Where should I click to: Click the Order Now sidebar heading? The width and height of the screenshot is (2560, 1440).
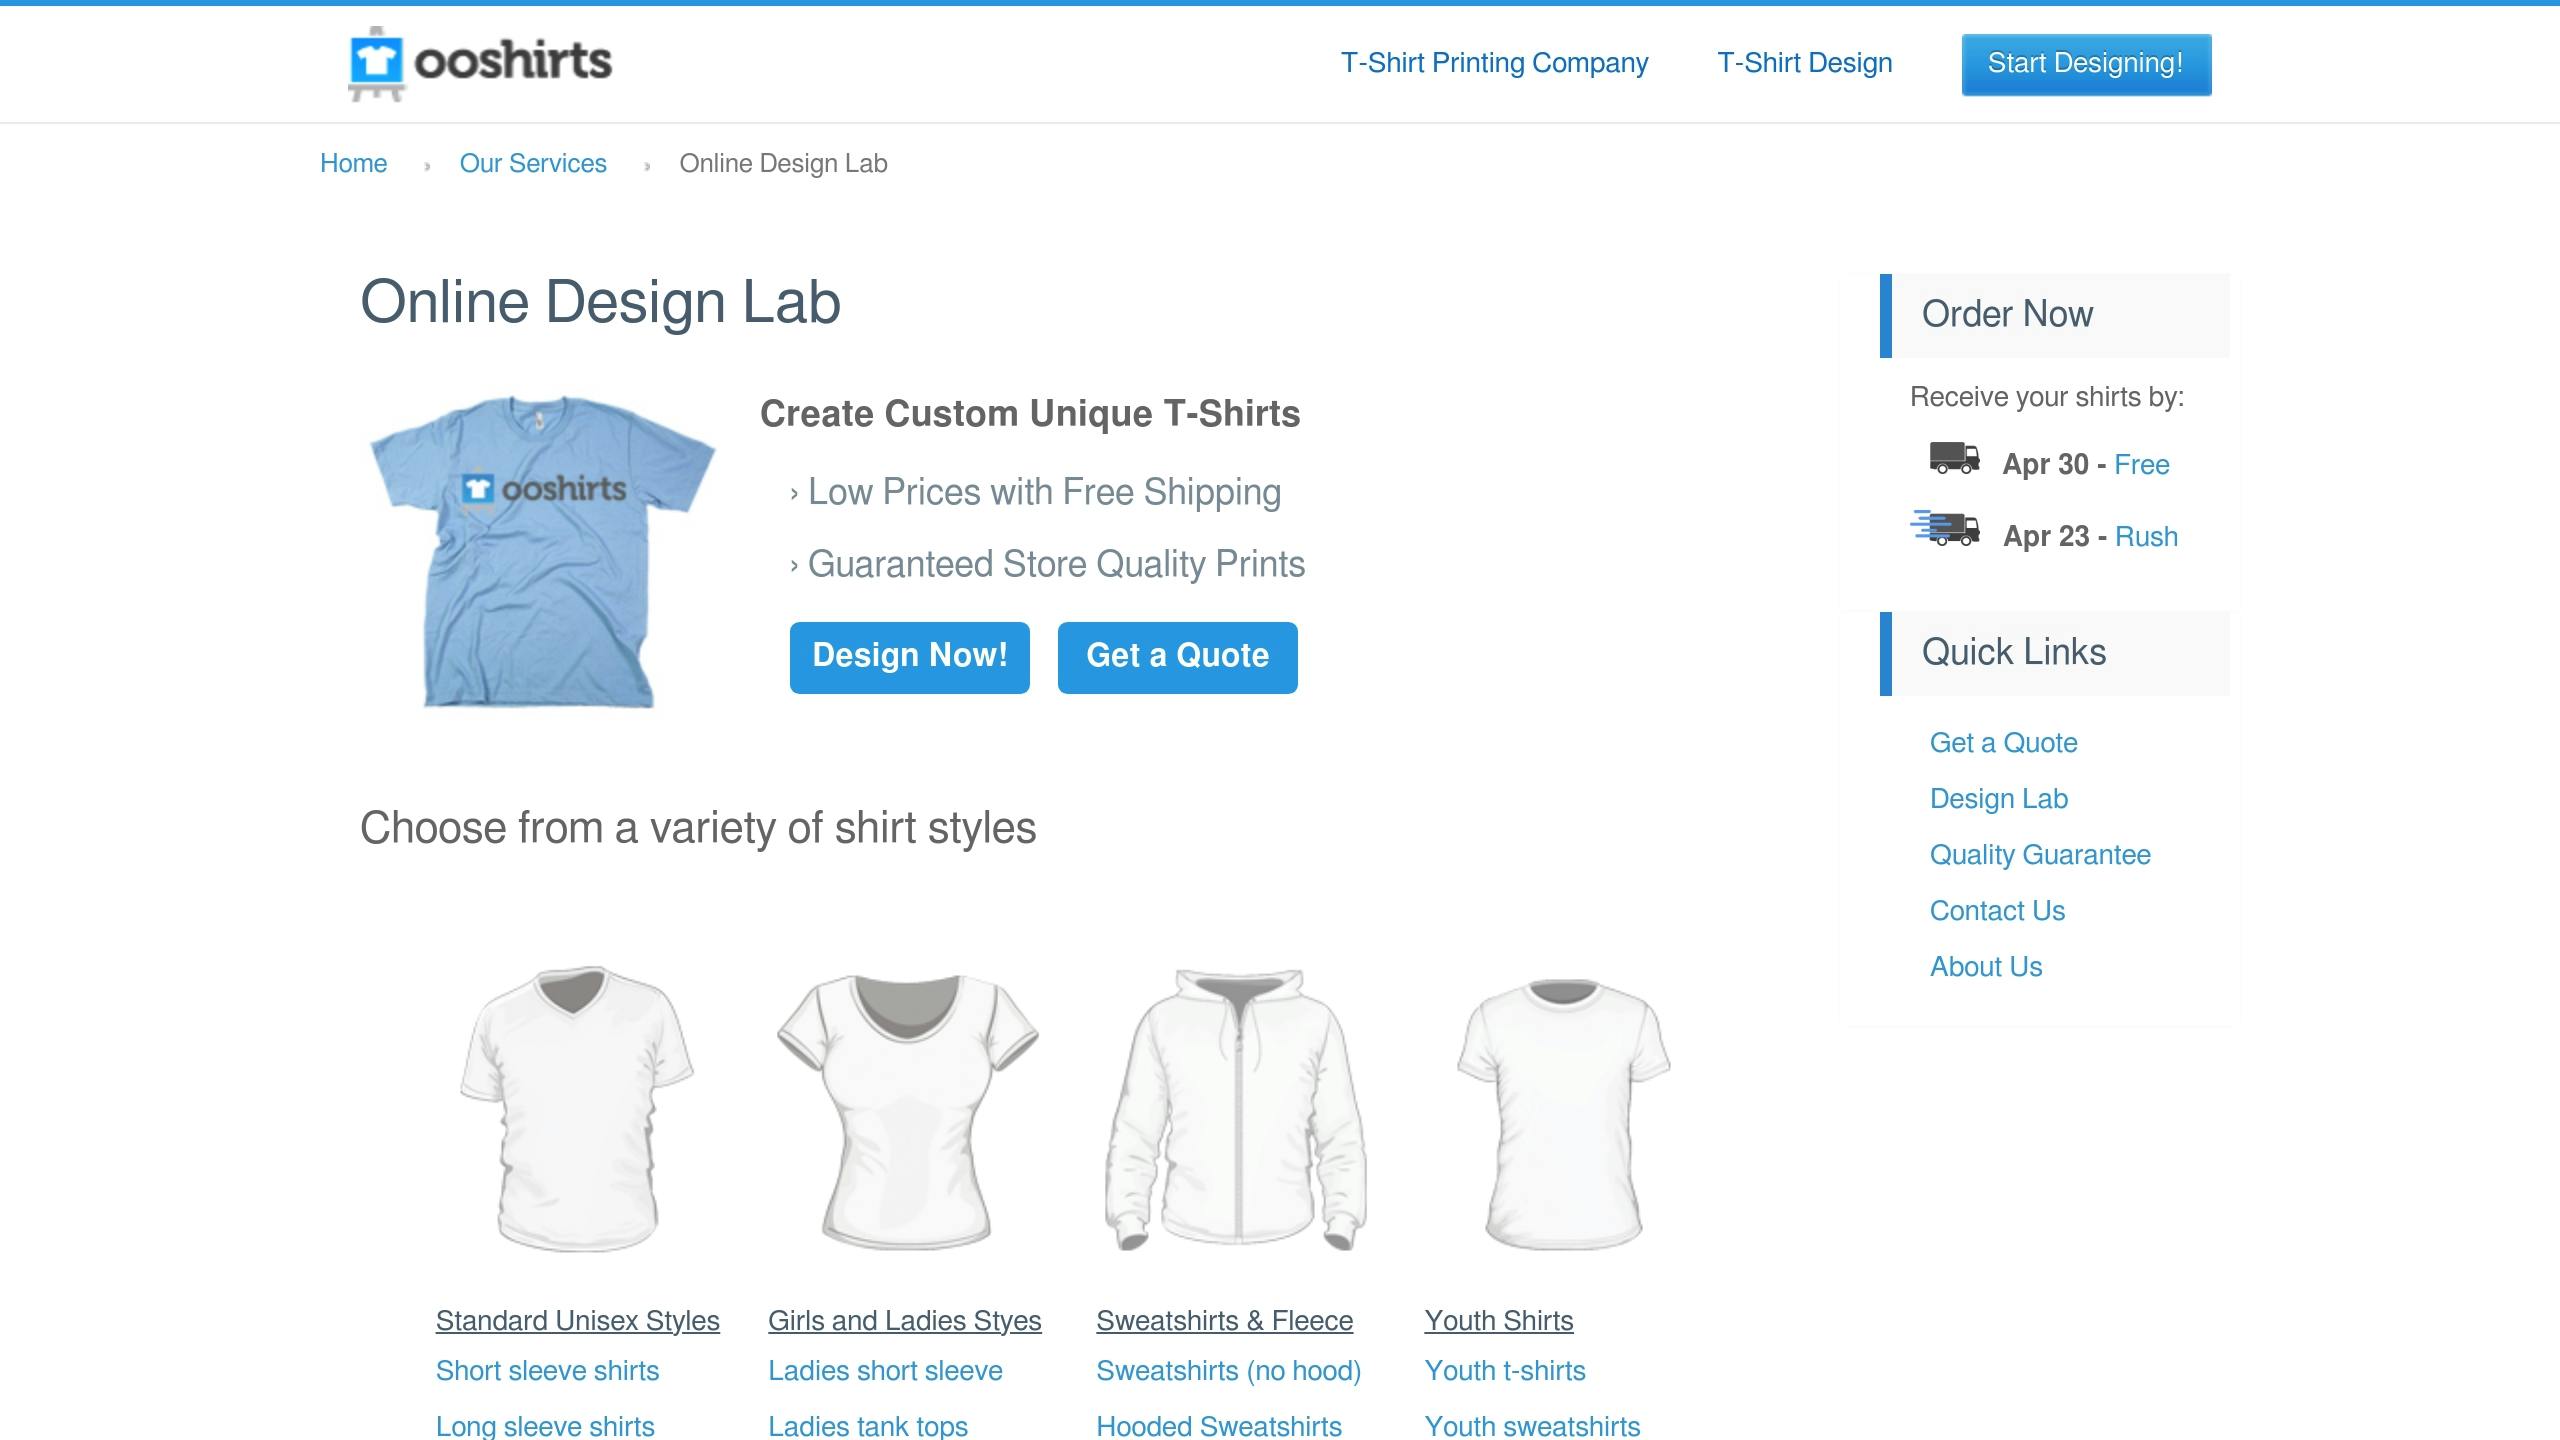pyautogui.click(x=2007, y=314)
